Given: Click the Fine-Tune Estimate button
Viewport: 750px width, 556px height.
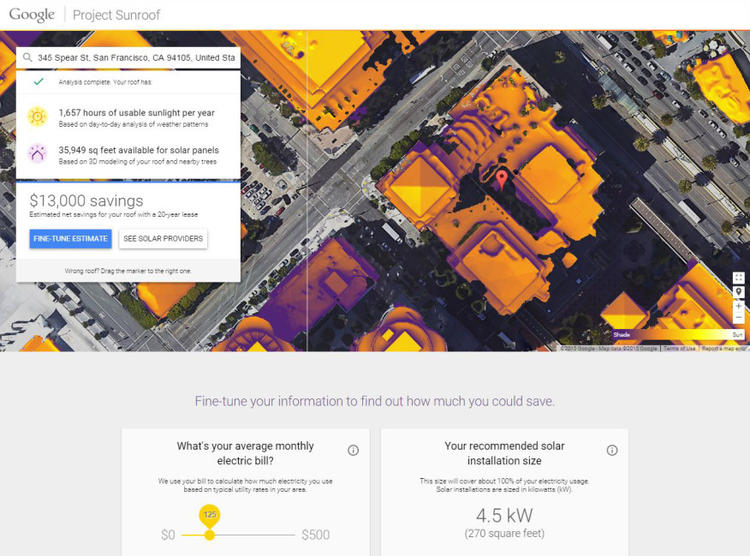Looking at the screenshot, I should tap(70, 239).
